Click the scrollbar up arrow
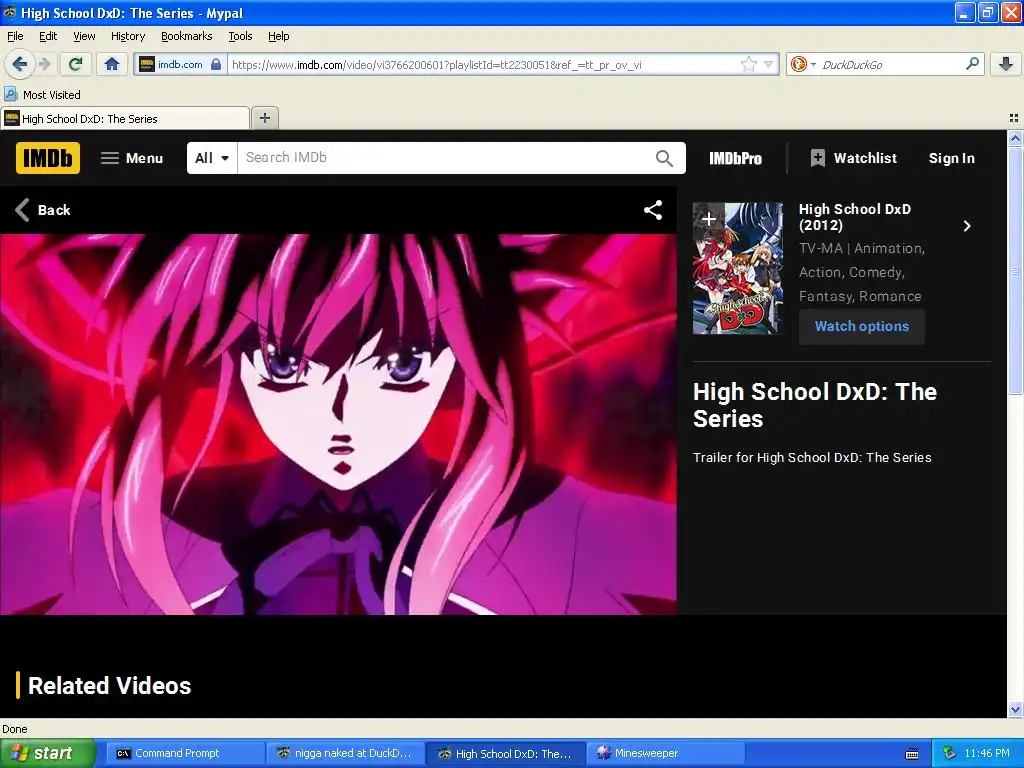 (x=1015, y=137)
